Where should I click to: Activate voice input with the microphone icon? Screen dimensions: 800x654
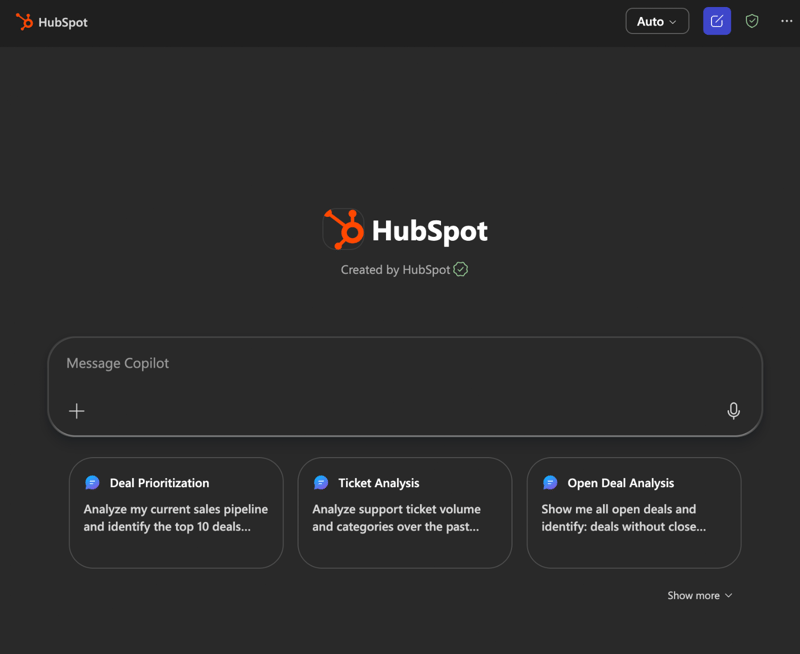tap(734, 411)
